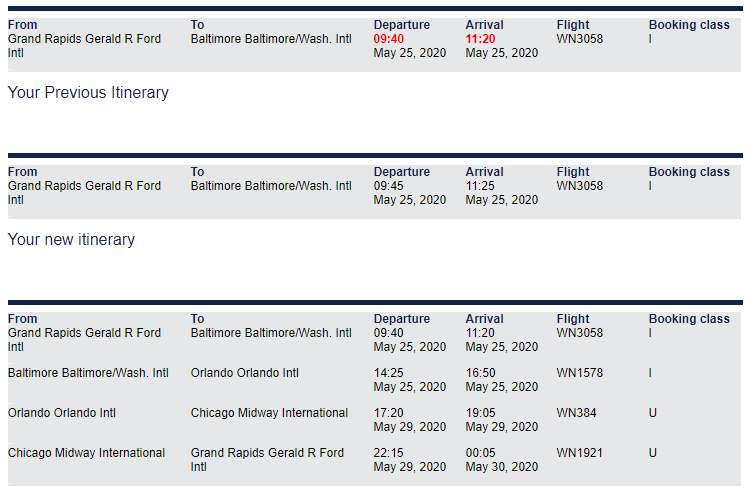This screenshot has width=752, height=494.
Task: Click flight number WN1578
Action: (579, 373)
